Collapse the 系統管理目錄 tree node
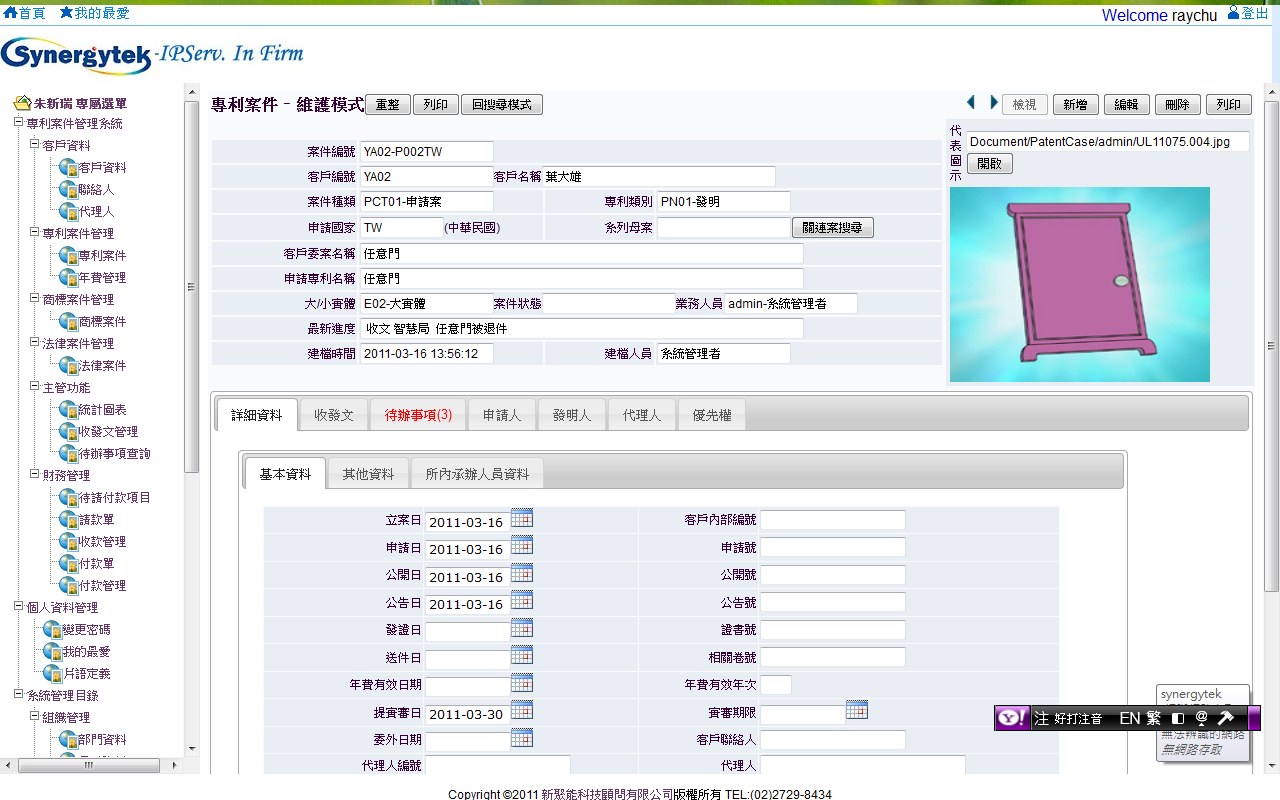 pos(18,695)
